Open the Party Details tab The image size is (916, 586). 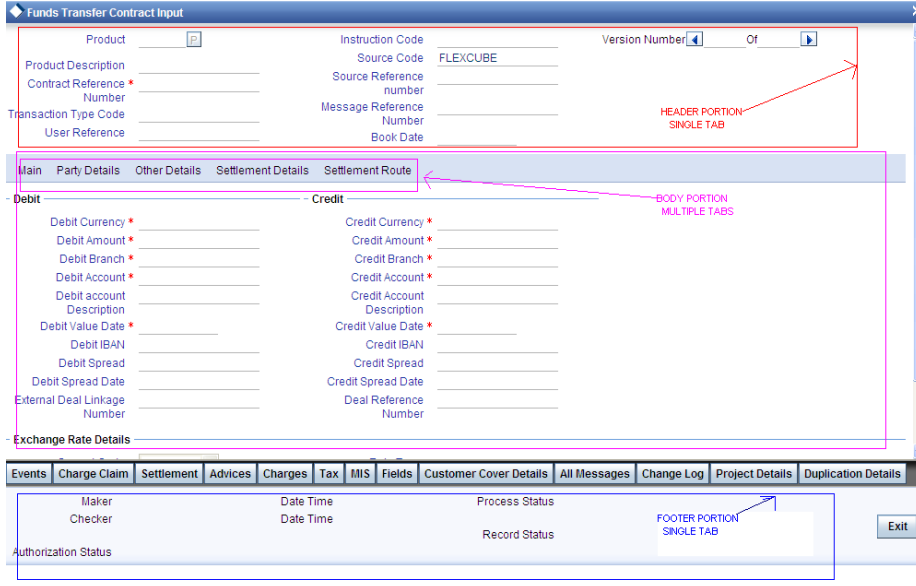[x=88, y=170]
